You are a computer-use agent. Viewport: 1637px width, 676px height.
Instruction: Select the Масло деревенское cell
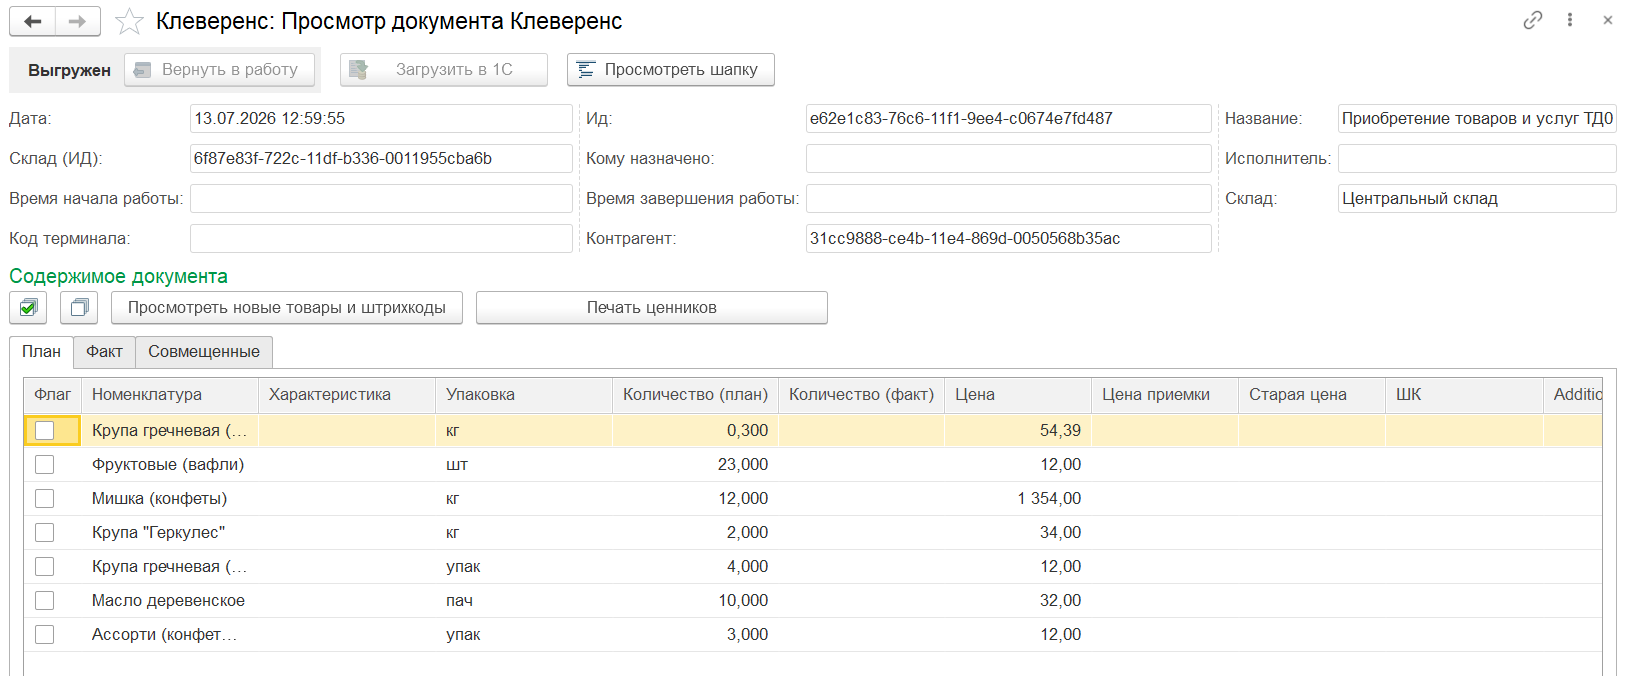170,601
